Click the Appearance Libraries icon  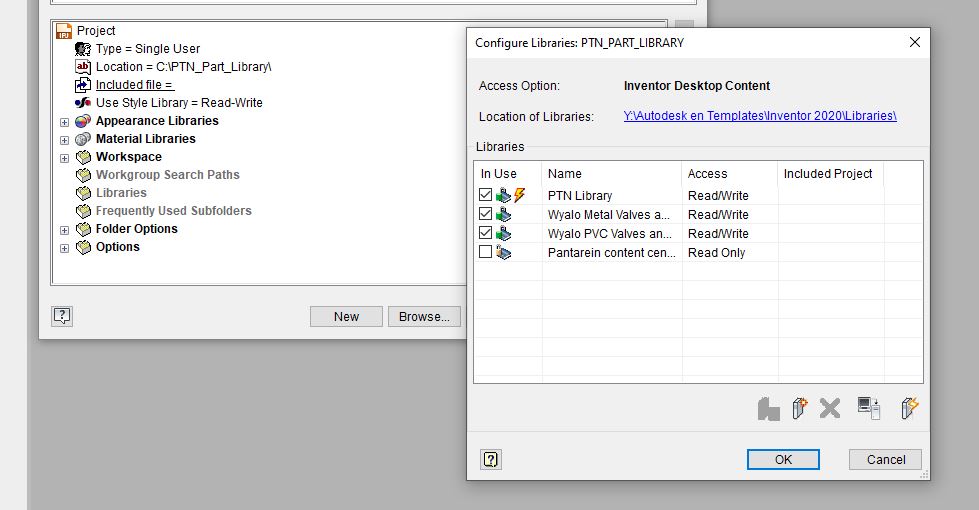[x=83, y=121]
